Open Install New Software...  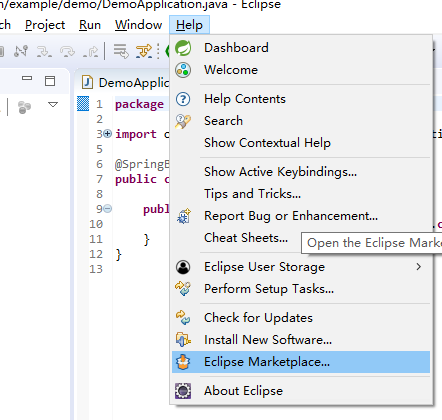301,340
